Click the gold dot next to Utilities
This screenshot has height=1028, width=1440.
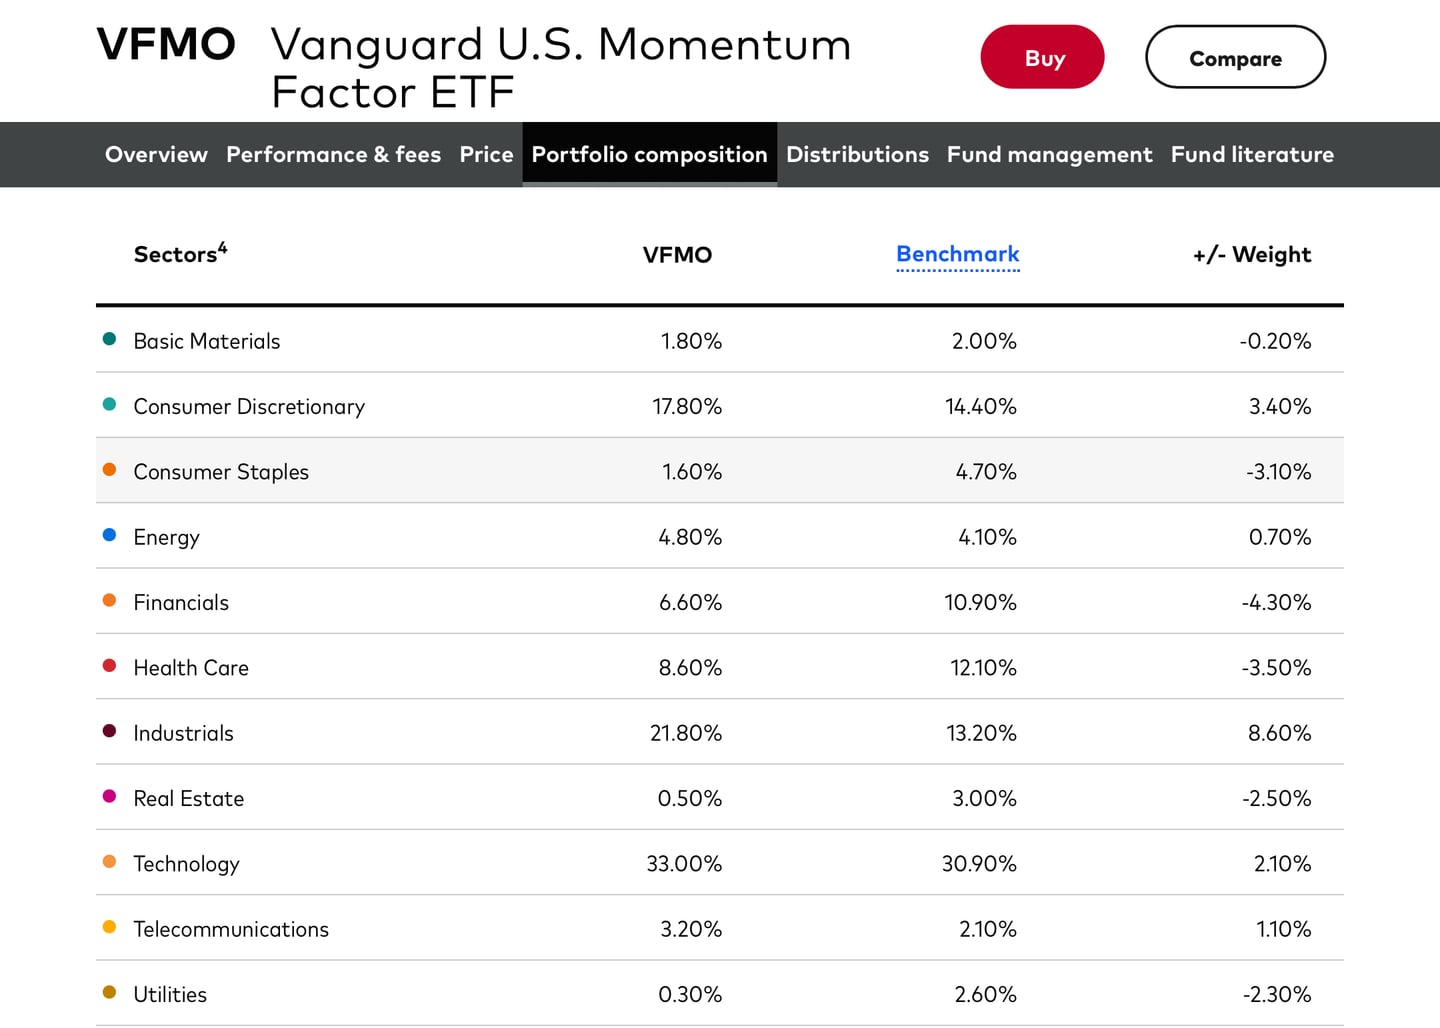(109, 992)
